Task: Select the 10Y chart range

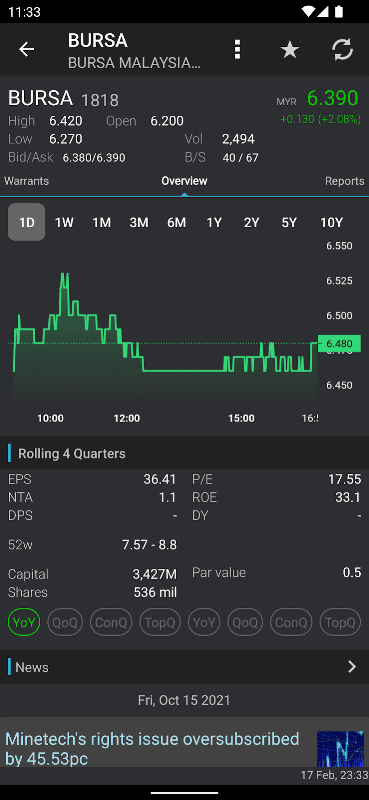Action: coord(331,222)
